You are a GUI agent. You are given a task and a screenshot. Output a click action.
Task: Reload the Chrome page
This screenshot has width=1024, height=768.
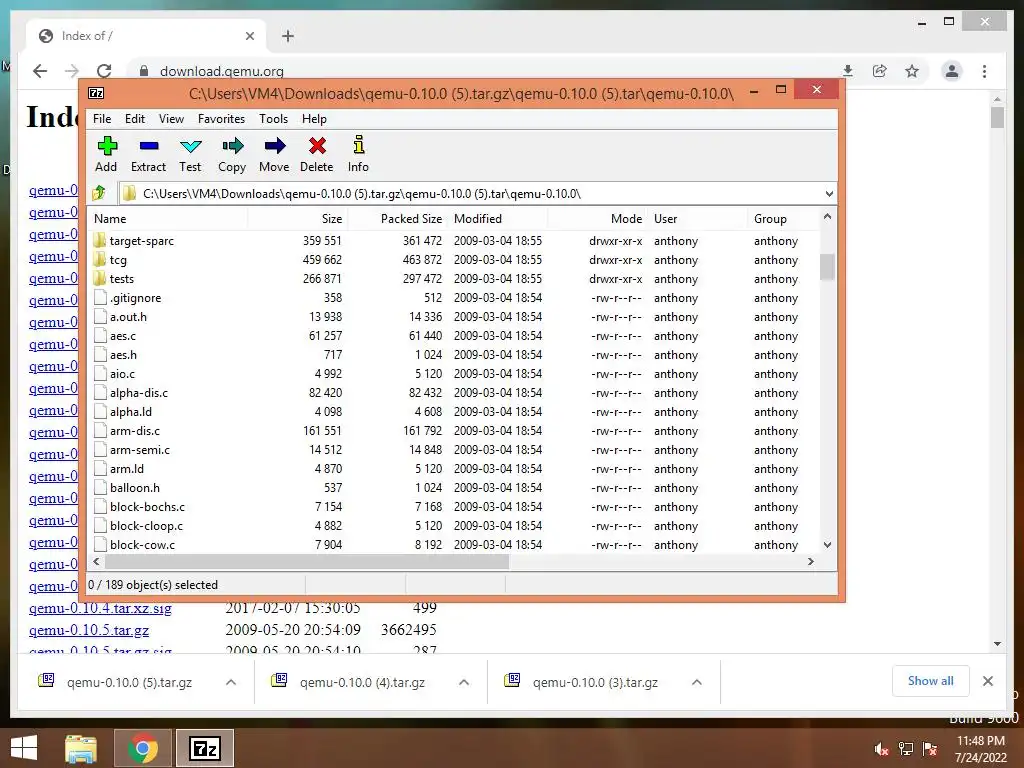[x=104, y=71]
